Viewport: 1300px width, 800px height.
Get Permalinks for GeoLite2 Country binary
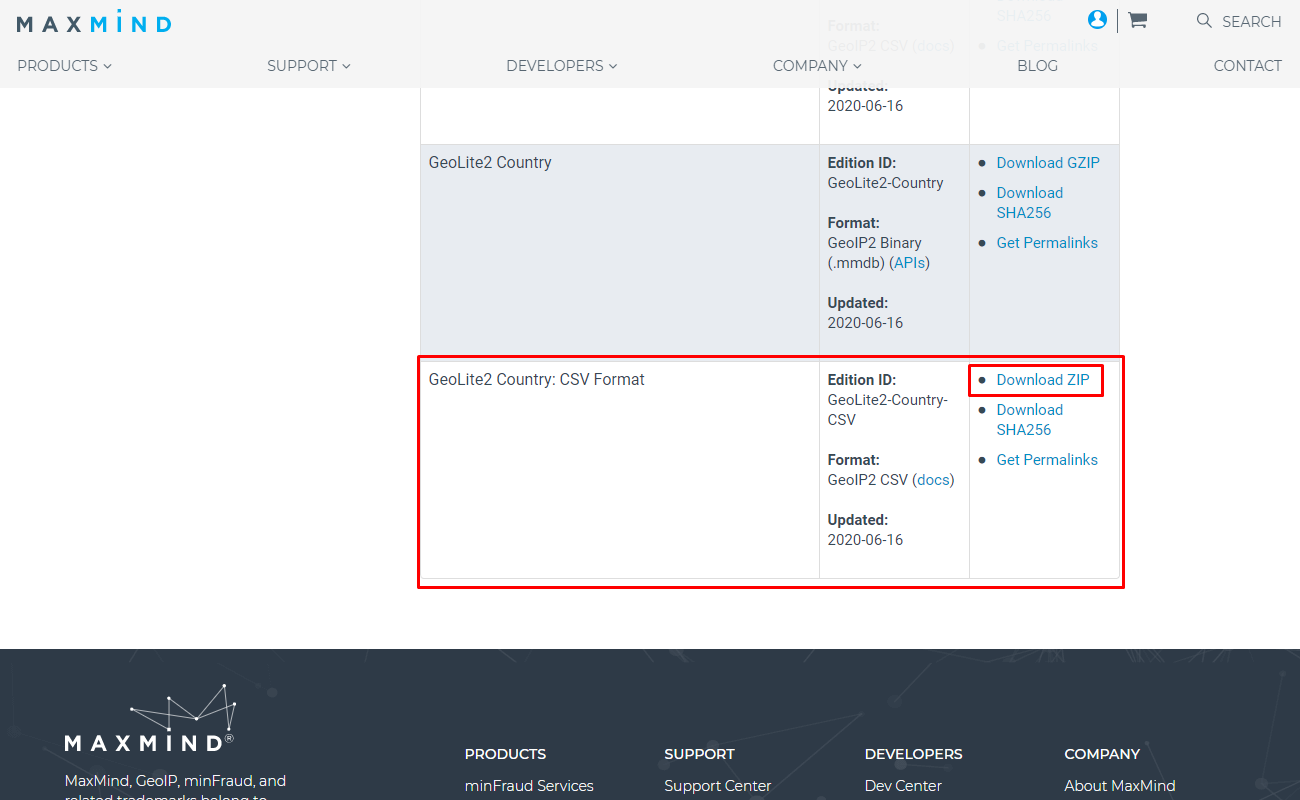[x=1047, y=243]
